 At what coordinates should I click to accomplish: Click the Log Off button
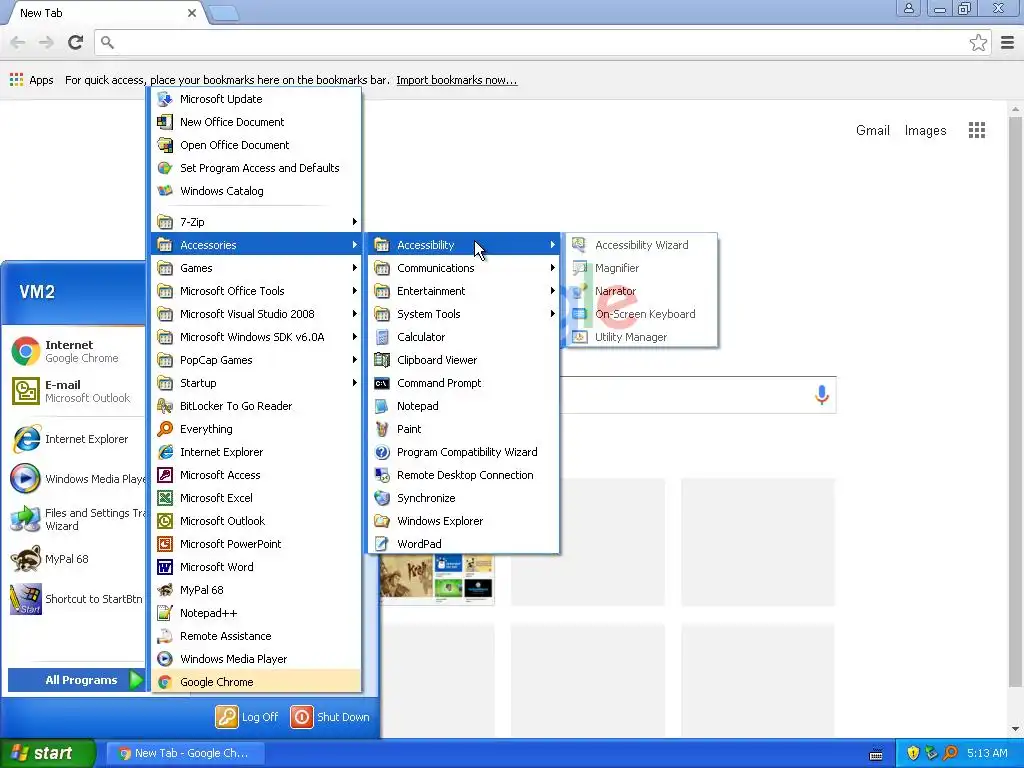tap(248, 717)
